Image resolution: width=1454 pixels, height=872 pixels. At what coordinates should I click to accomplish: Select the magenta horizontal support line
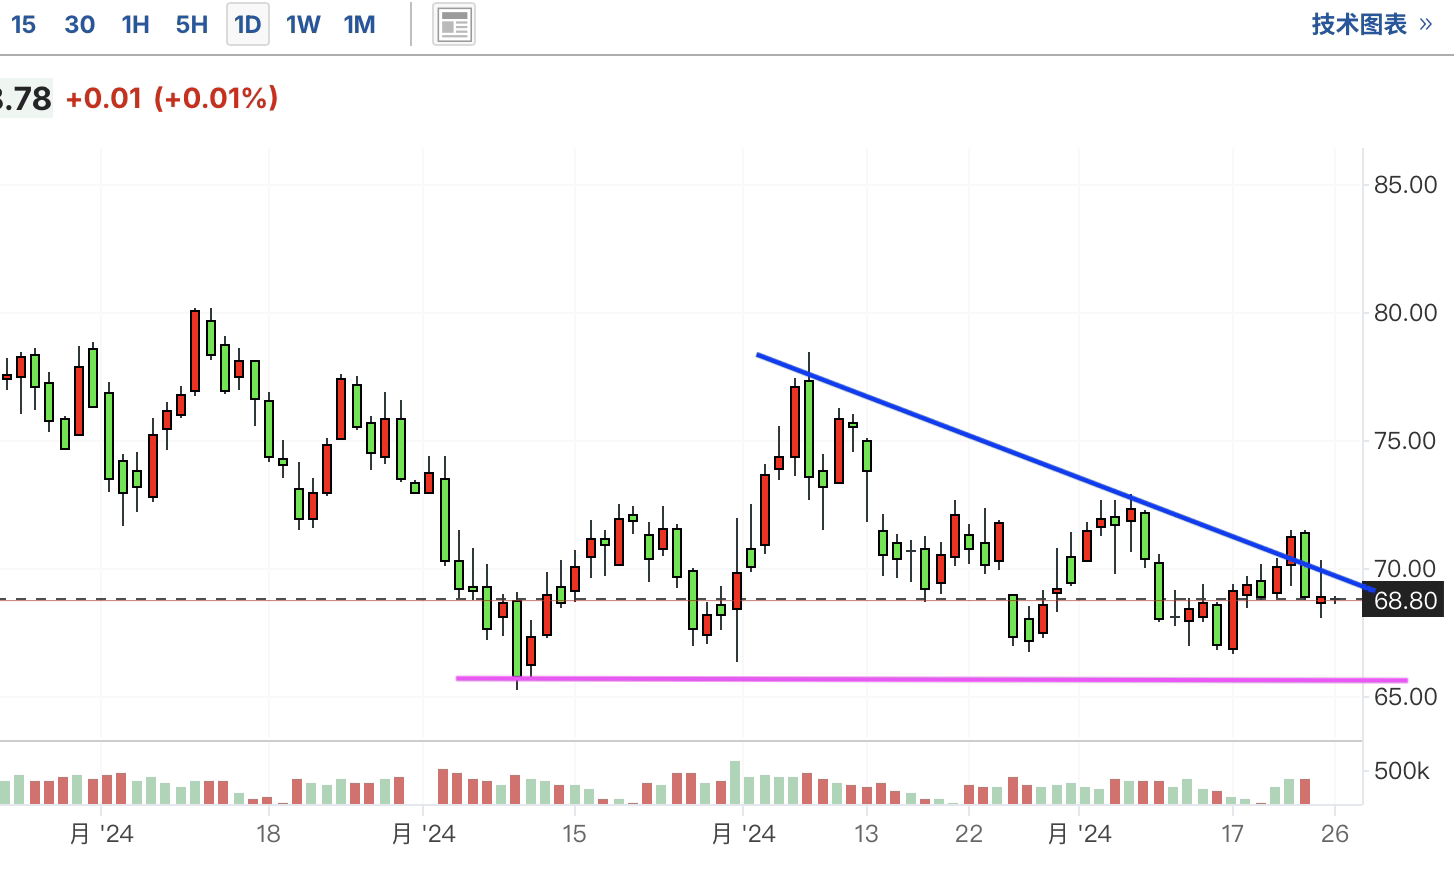pos(931,679)
